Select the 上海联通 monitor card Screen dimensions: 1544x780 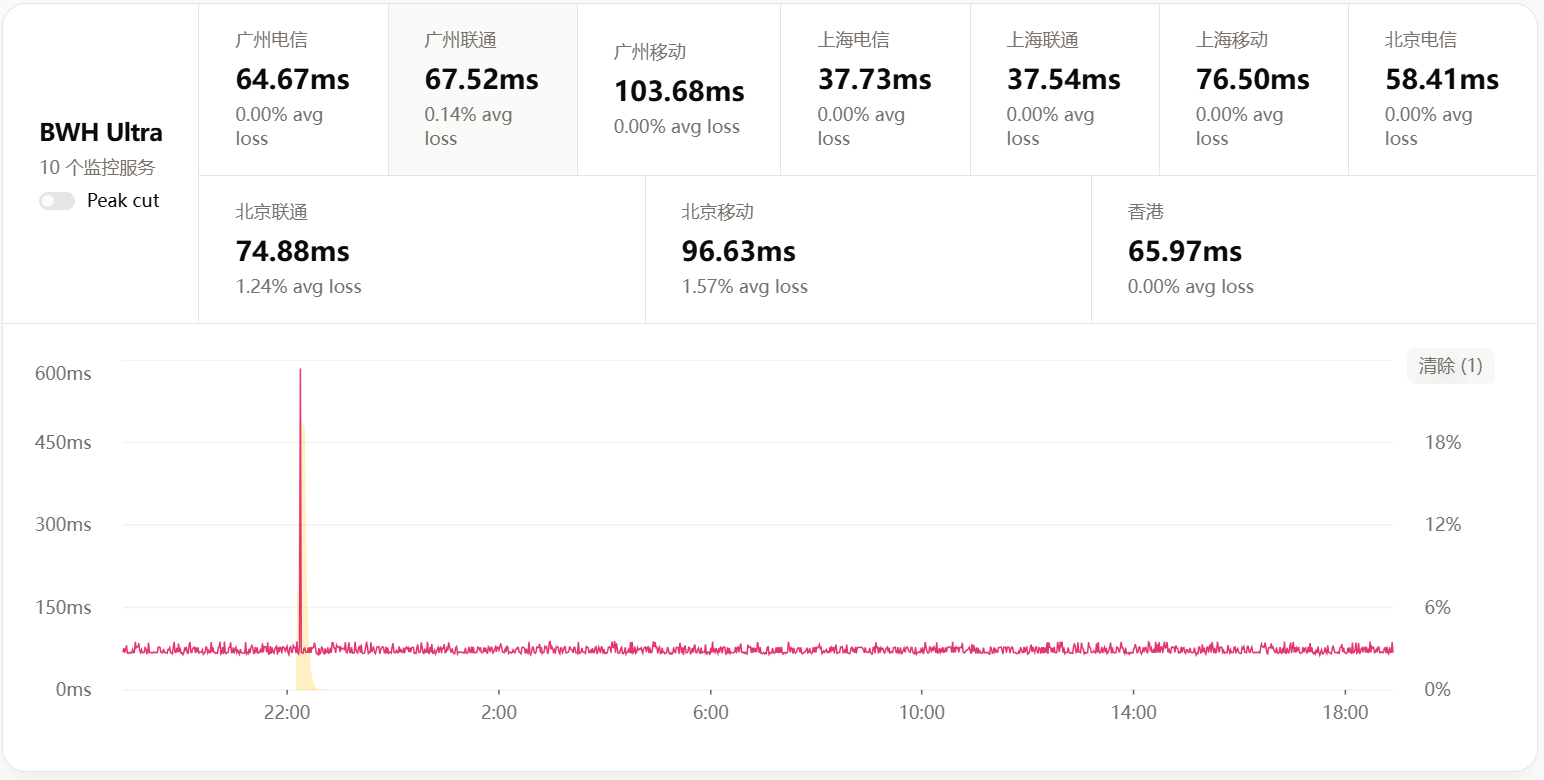click(x=1064, y=89)
